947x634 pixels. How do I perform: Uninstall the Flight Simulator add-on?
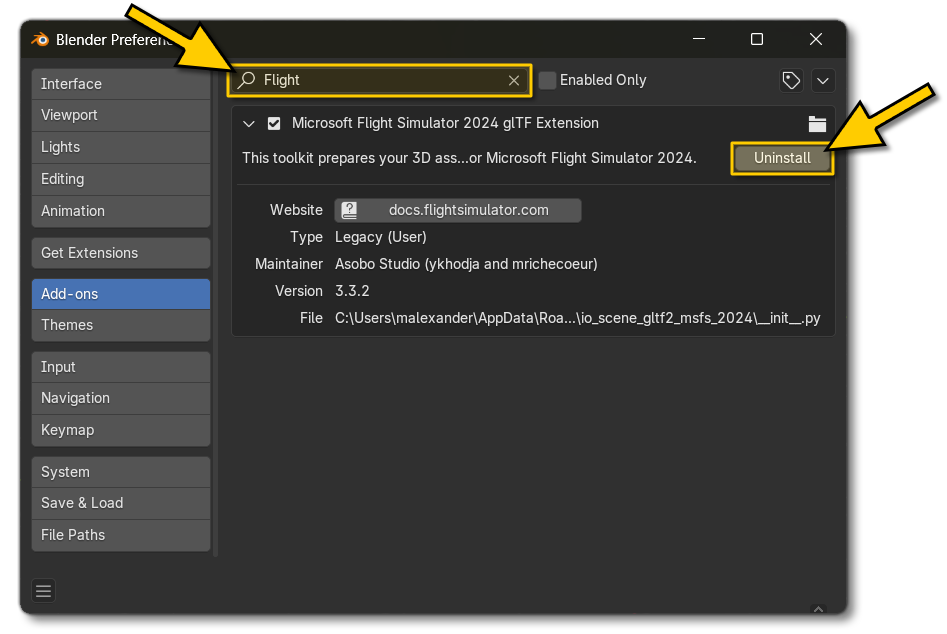click(x=782, y=158)
